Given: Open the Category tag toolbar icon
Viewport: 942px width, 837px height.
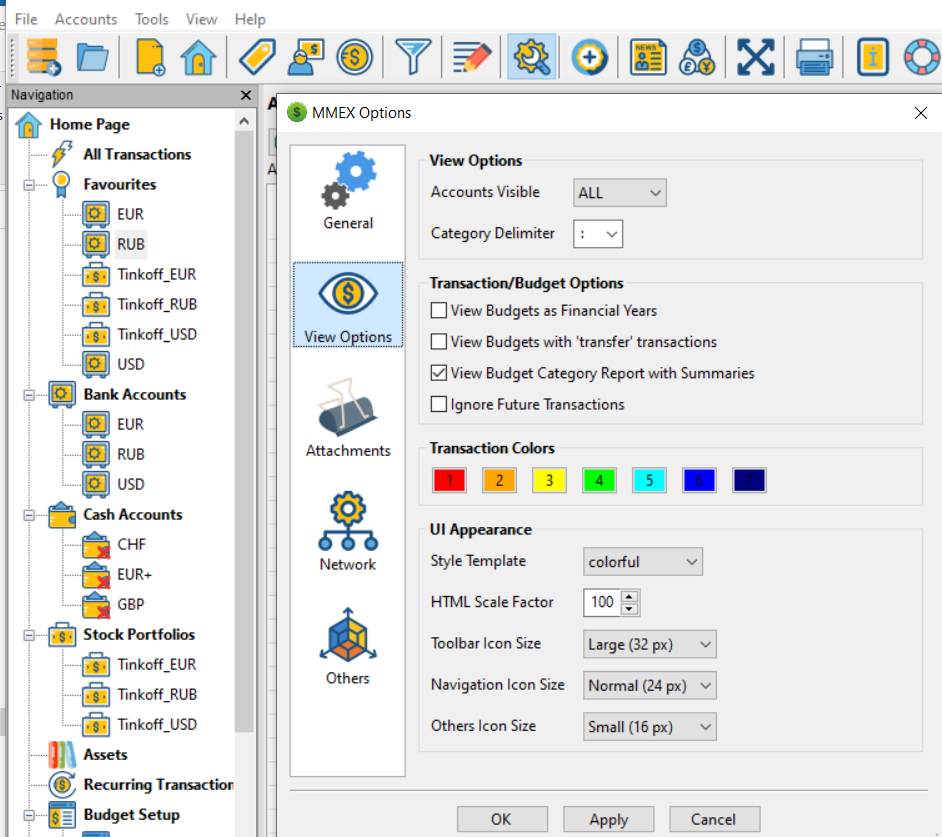Looking at the screenshot, I should [x=257, y=57].
